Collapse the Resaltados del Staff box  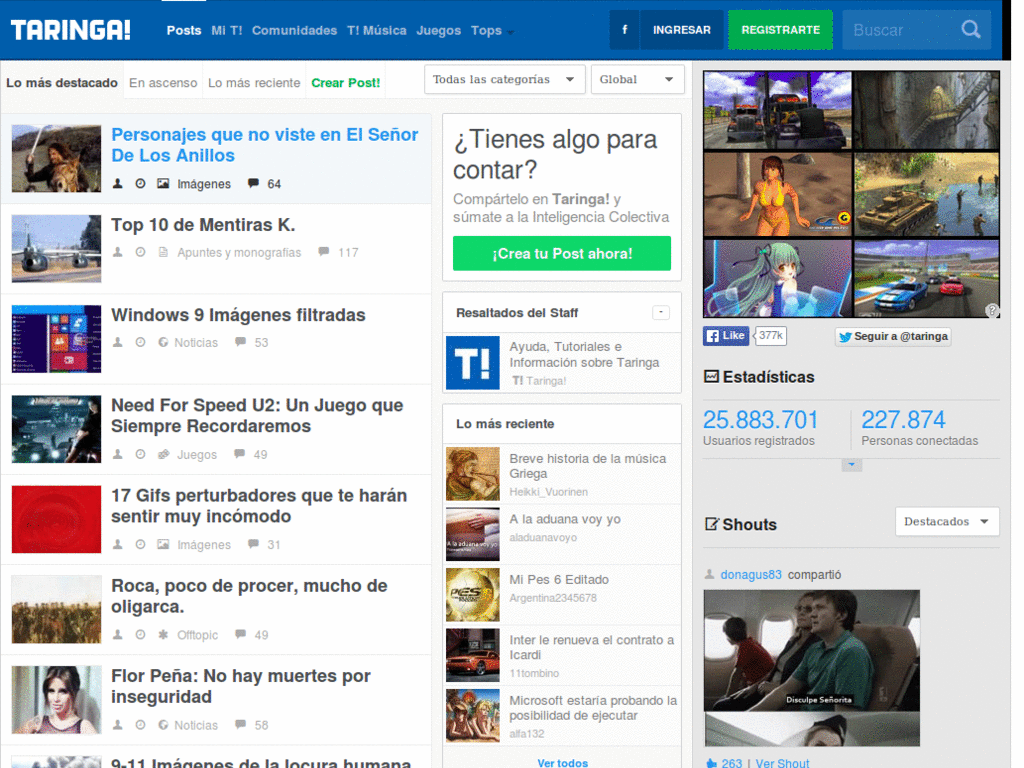661,313
